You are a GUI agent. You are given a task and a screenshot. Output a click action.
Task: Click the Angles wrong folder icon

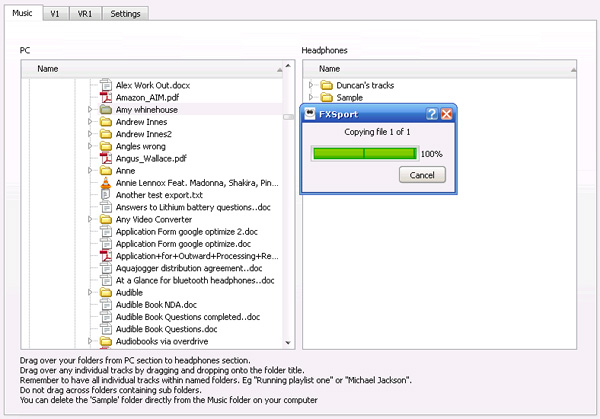point(106,146)
